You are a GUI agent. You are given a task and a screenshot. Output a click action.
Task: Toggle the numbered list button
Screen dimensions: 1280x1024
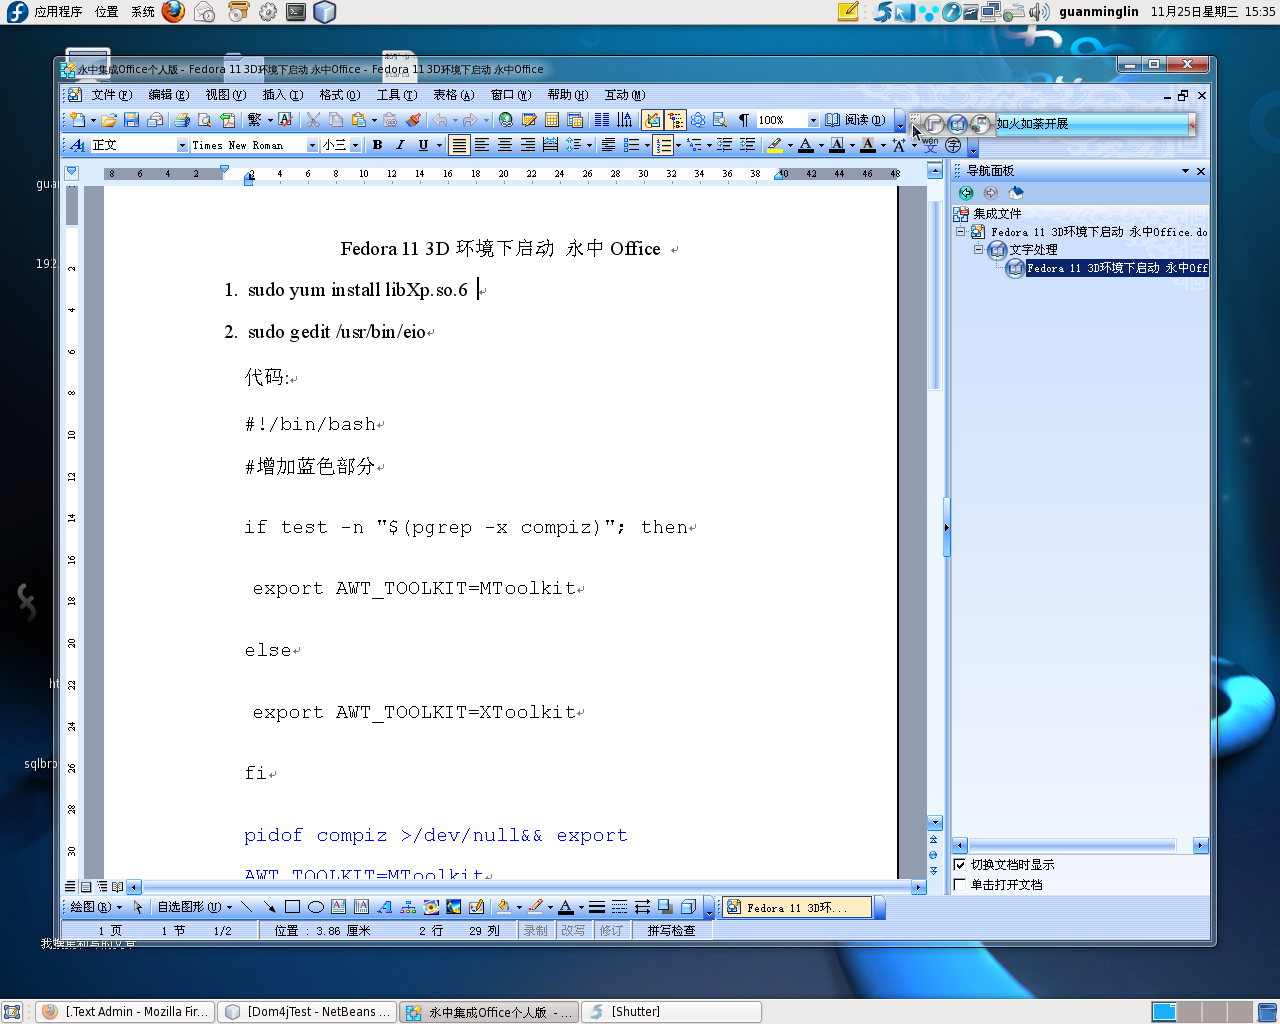[663, 145]
